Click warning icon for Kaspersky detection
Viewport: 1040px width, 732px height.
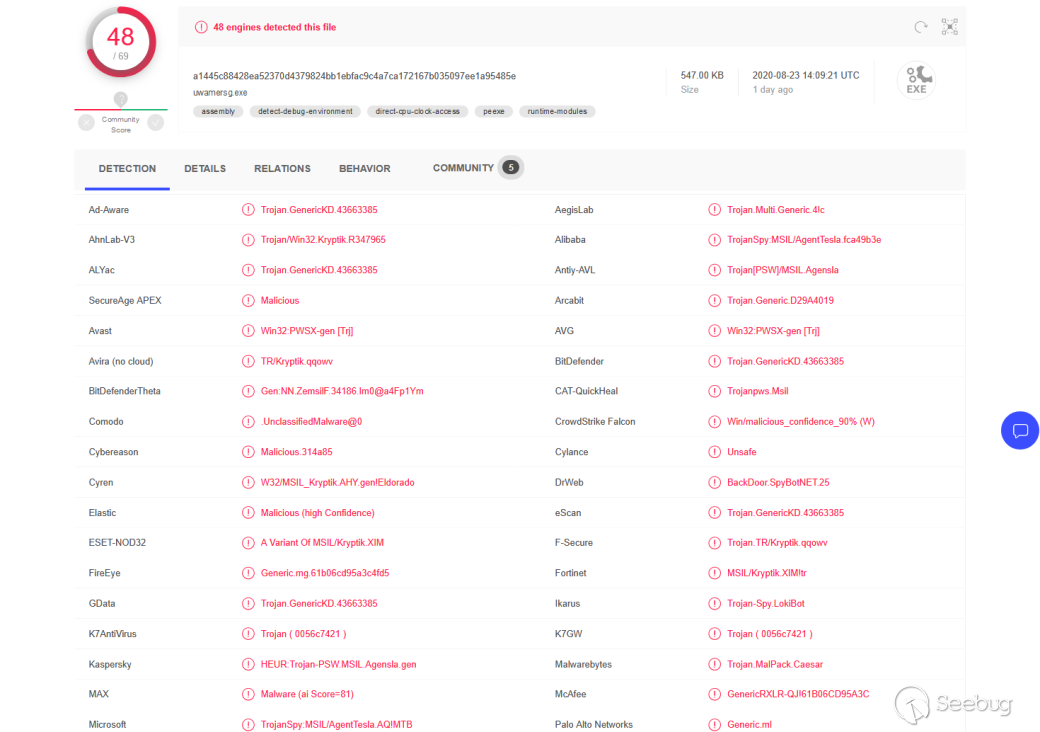coord(248,664)
